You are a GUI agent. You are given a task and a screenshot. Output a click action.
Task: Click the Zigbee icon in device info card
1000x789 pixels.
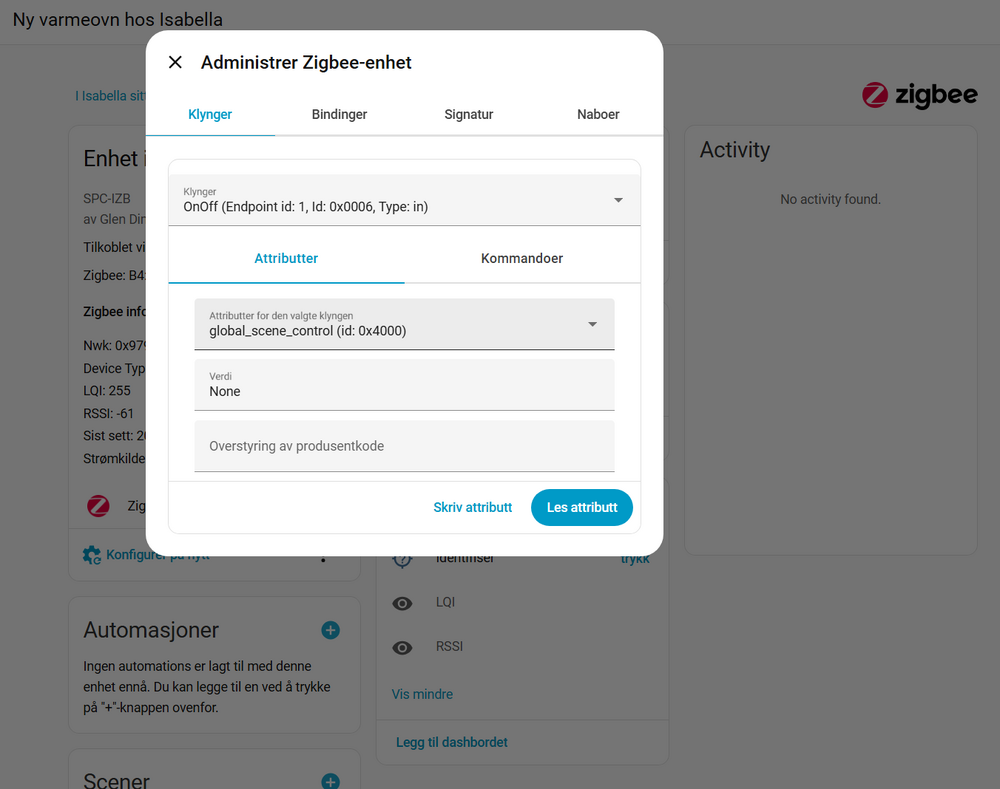[98, 506]
